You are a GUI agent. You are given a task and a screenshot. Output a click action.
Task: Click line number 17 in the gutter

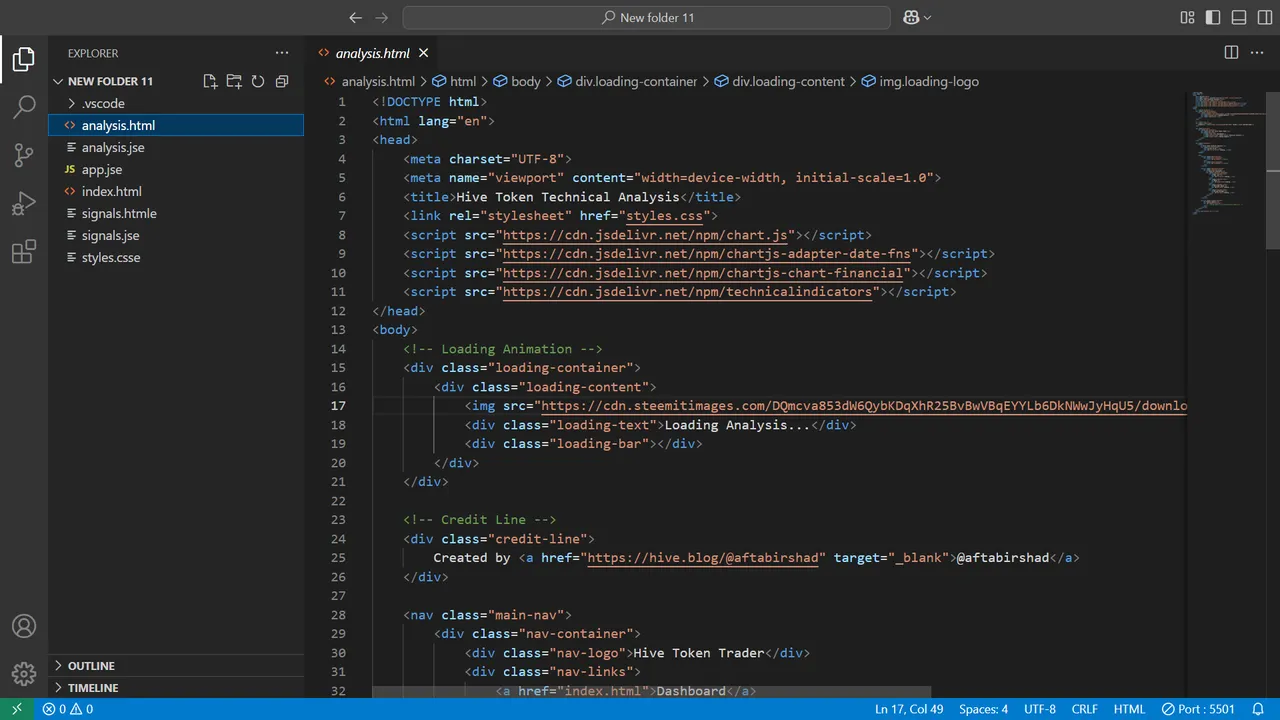pyautogui.click(x=338, y=406)
